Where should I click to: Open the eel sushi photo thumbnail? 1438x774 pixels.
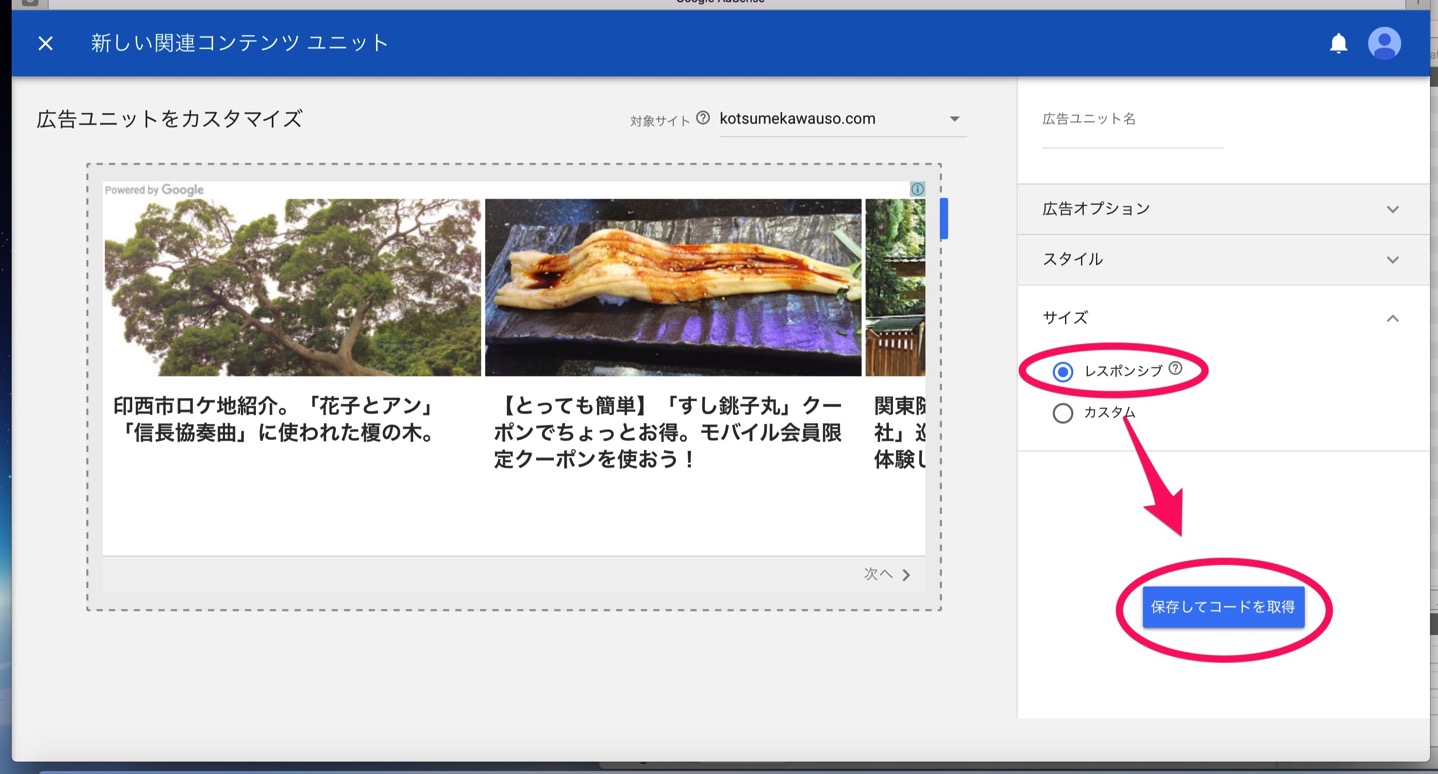pyautogui.click(x=673, y=287)
